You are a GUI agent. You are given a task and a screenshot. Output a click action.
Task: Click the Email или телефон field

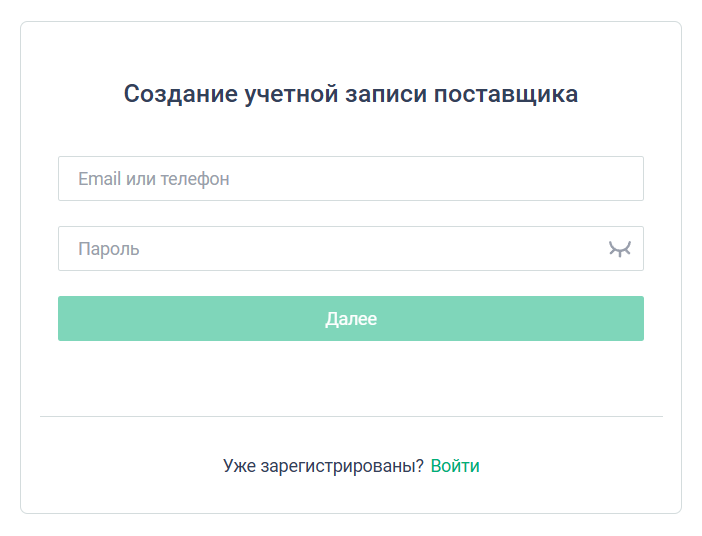point(350,179)
